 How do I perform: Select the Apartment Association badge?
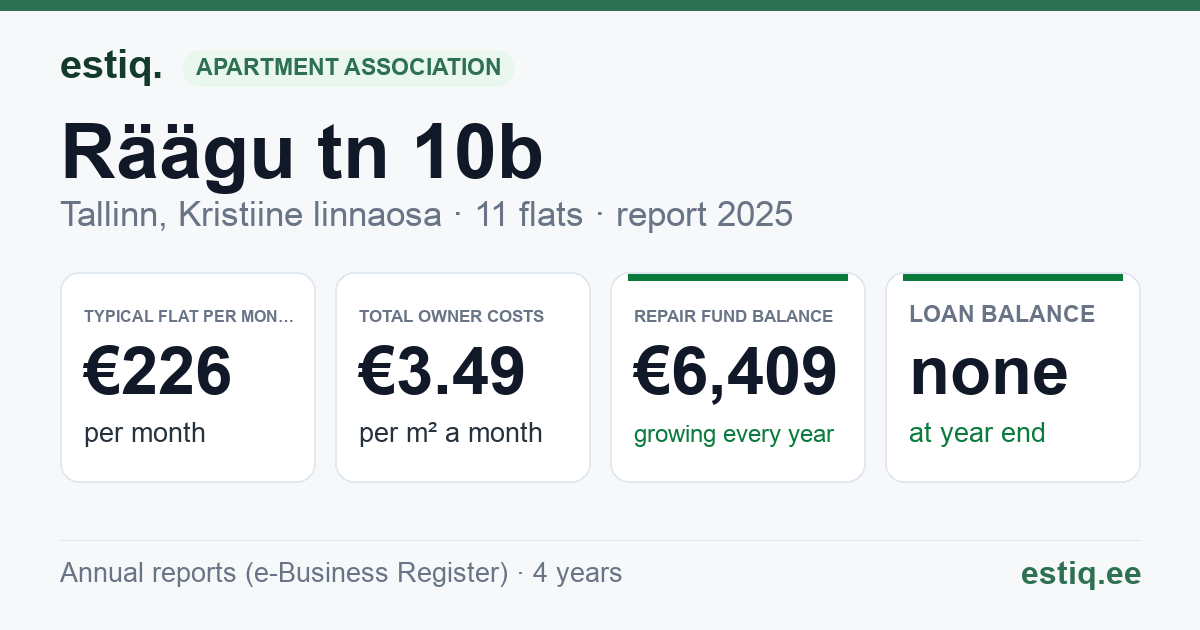pos(348,67)
